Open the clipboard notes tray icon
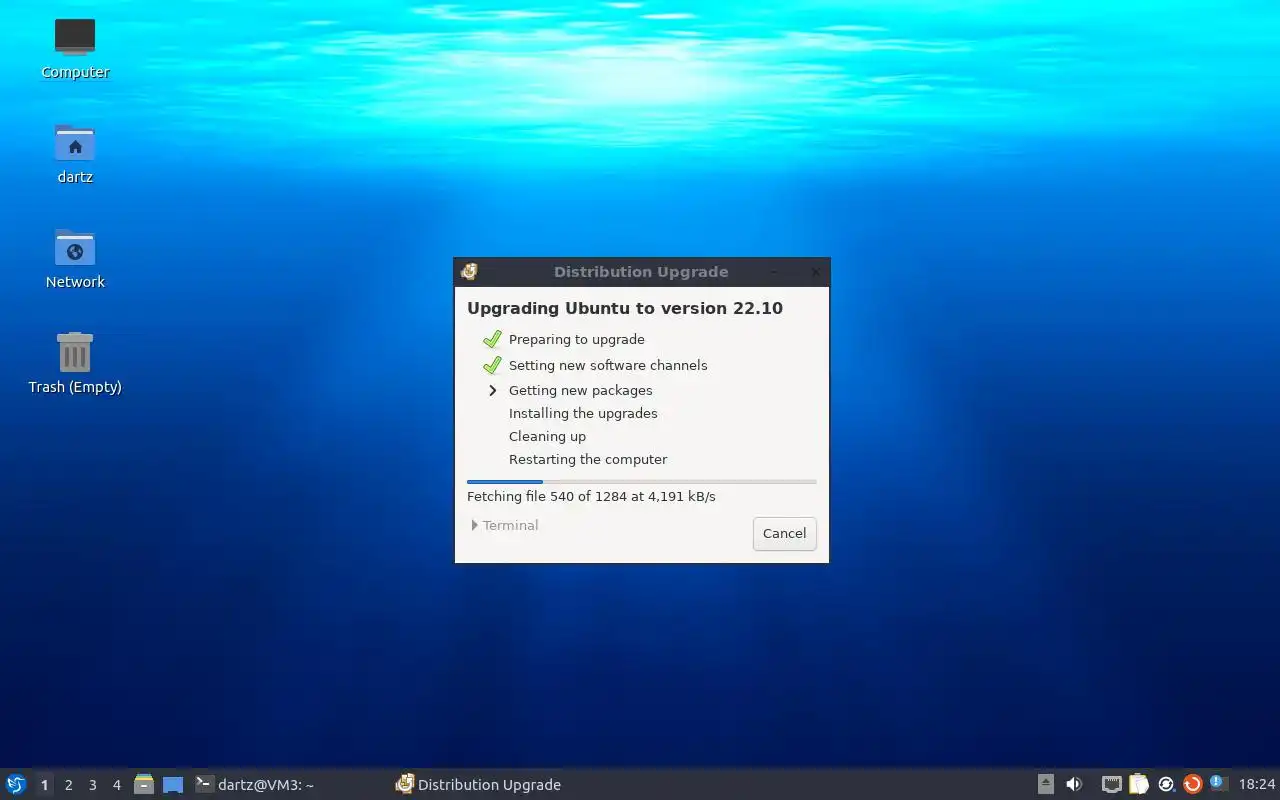The image size is (1280, 800). [x=1139, y=784]
